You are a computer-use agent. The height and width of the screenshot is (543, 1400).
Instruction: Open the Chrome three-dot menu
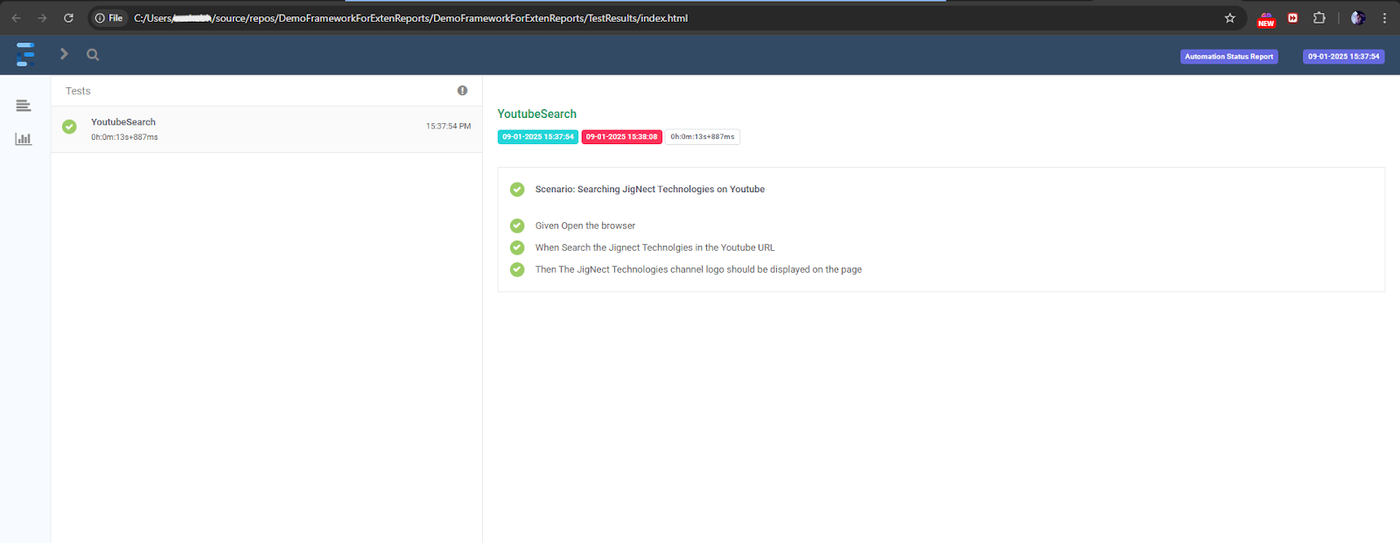point(1383,18)
